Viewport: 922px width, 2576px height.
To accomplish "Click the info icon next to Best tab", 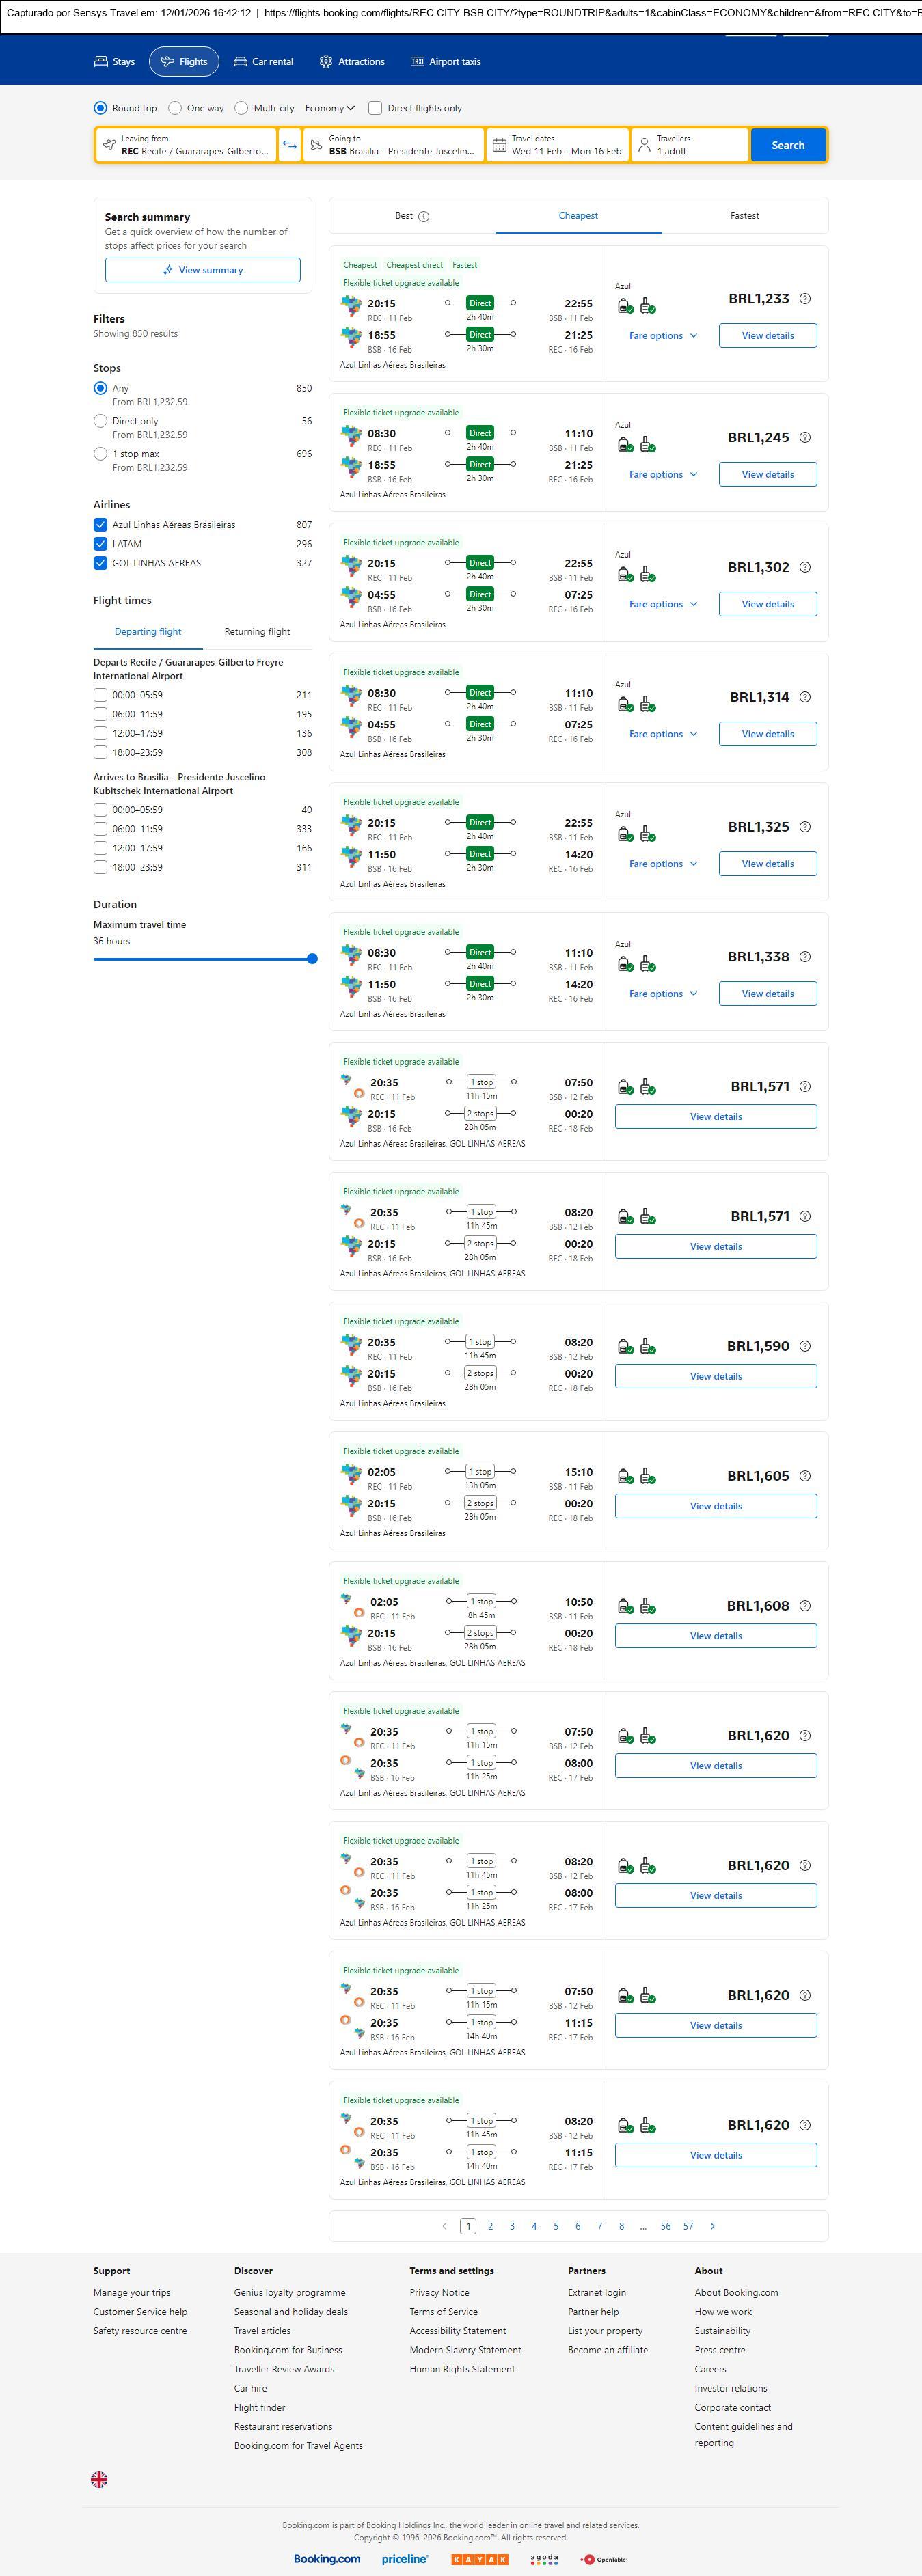I will [x=424, y=216].
